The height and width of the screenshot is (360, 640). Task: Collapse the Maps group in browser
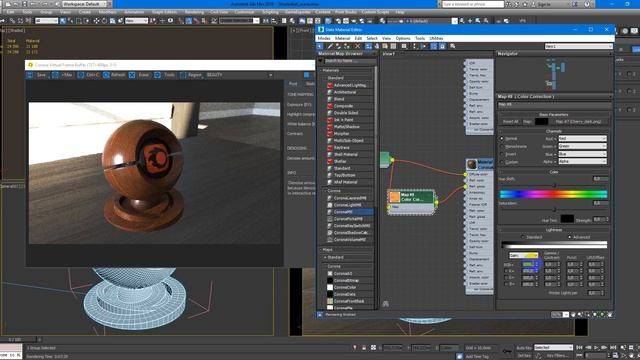(321, 250)
